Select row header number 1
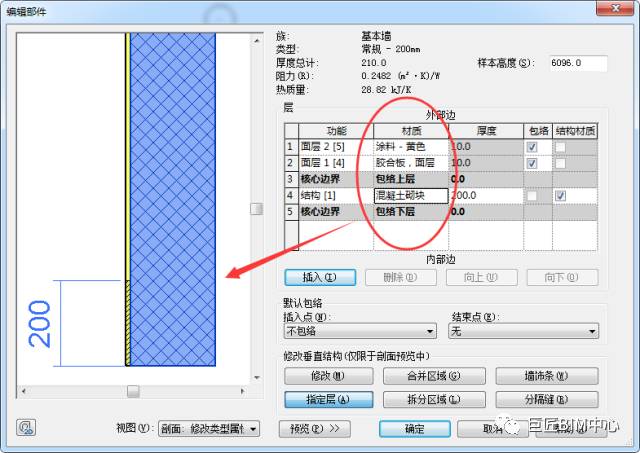Viewport: 640px width, 453px height. [291, 147]
